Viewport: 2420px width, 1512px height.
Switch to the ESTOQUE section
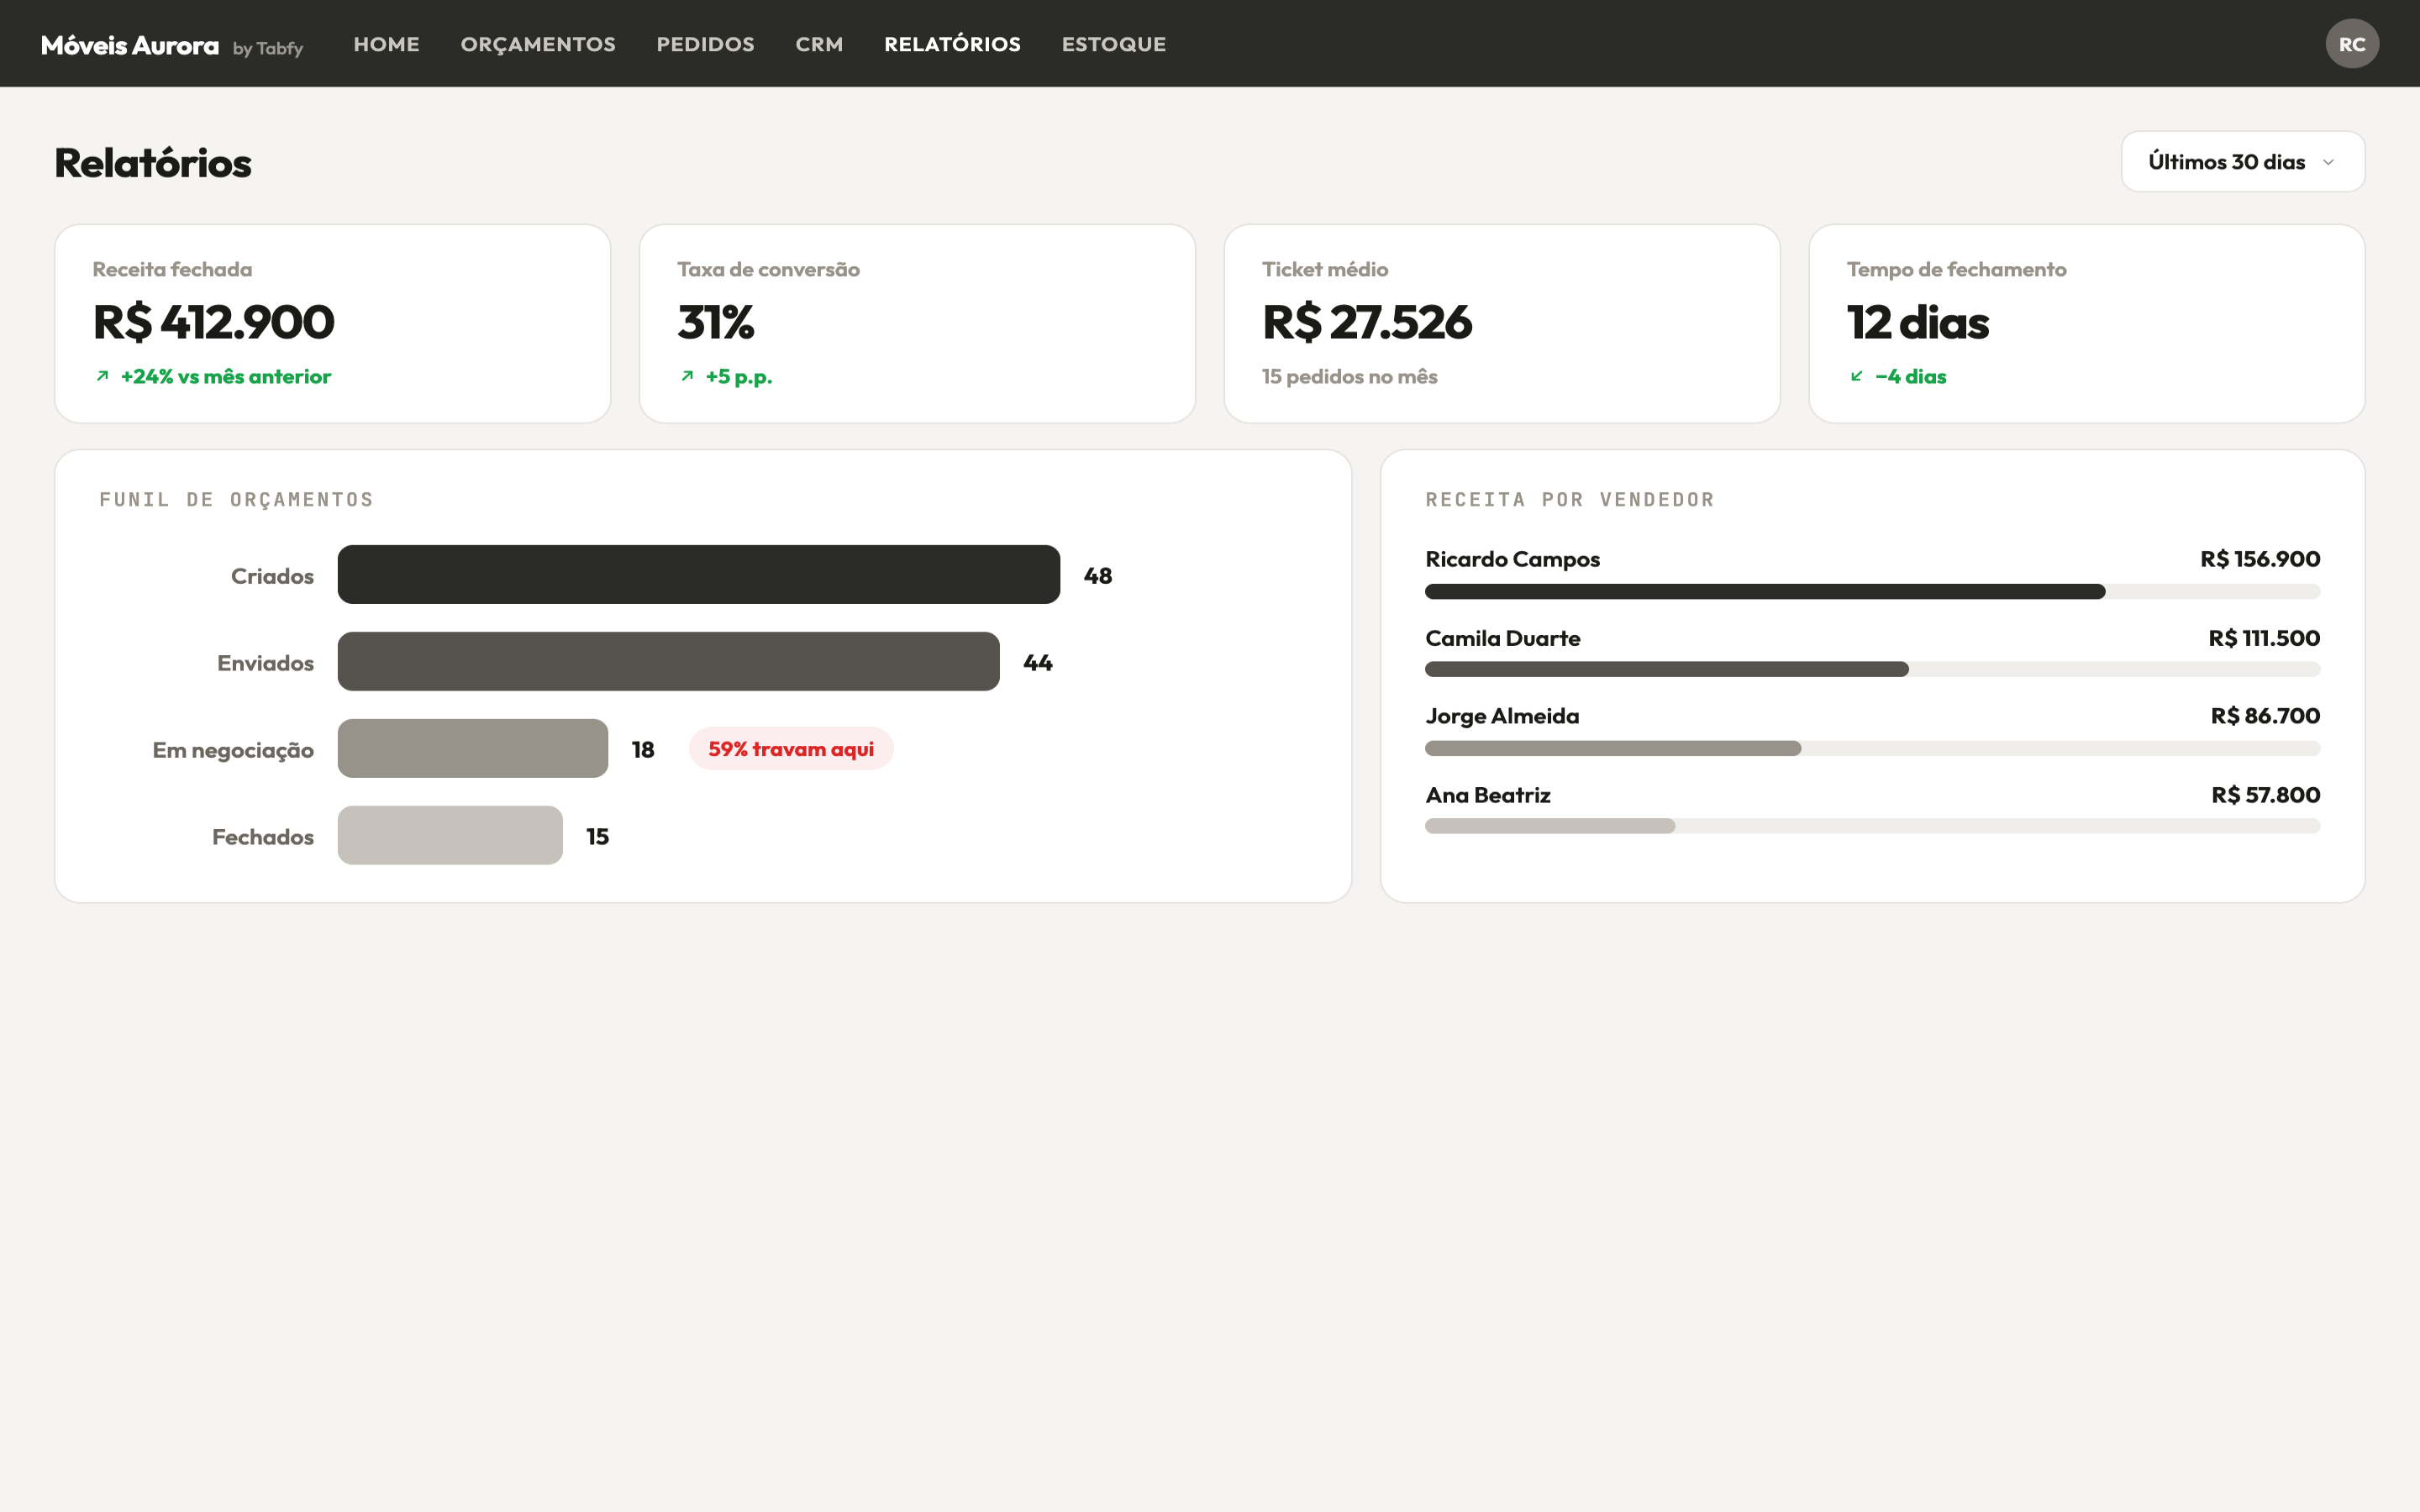1114,44
